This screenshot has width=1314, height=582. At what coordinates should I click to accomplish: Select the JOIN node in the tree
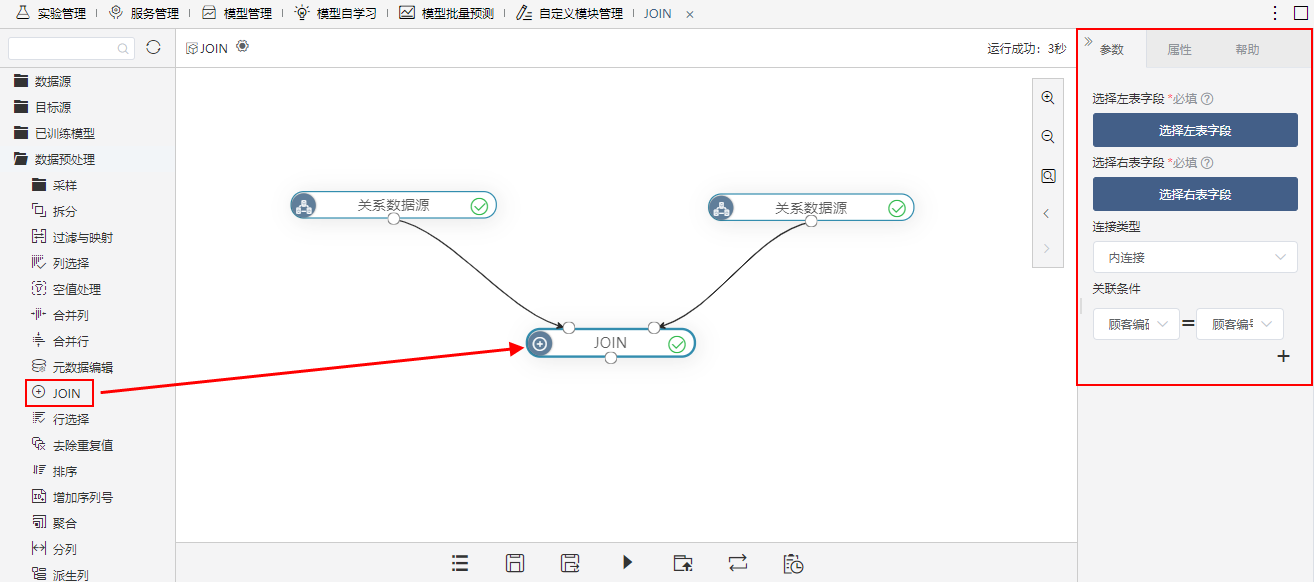[59, 393]
